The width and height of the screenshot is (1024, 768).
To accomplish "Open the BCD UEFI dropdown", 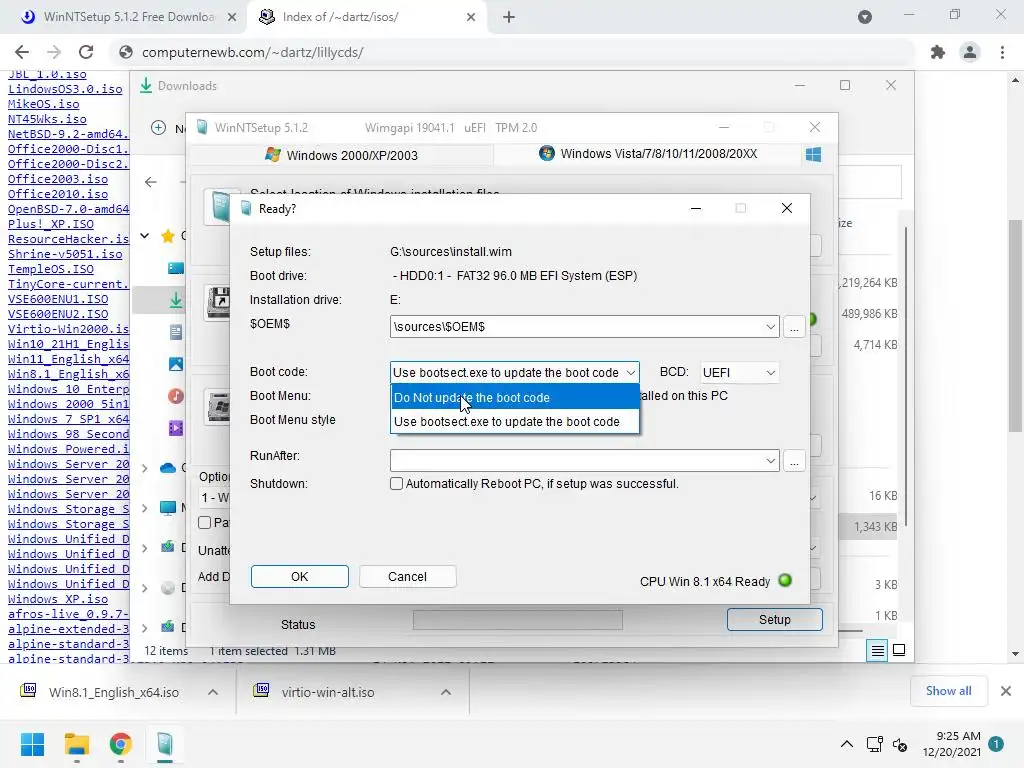I will pos(739,372).
